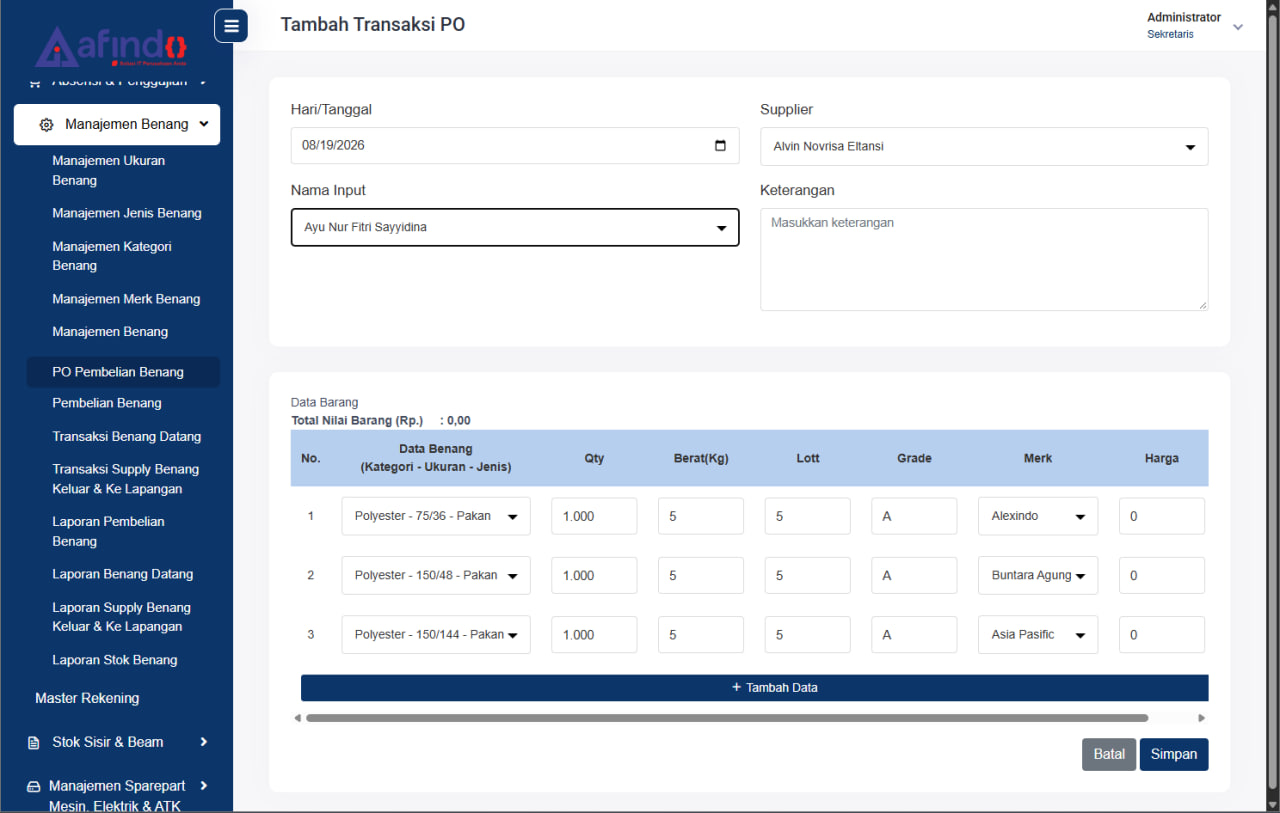The height and width of the screenshot is (813, 1280).
Task: Click Harga field in row 1
Action: pyautogui.click(x=1162, y=516)
